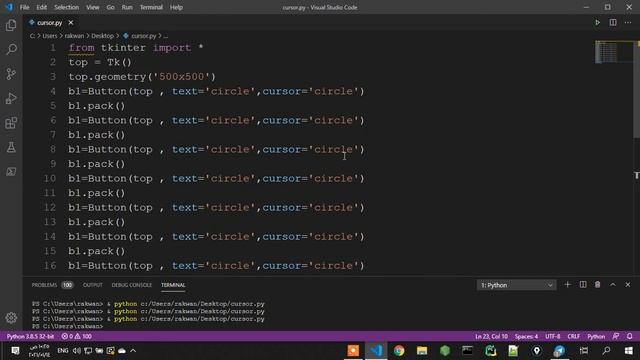Open Windows action center notification icon
The height and width of the screenshot is (360, 640).
pos(15,351)
